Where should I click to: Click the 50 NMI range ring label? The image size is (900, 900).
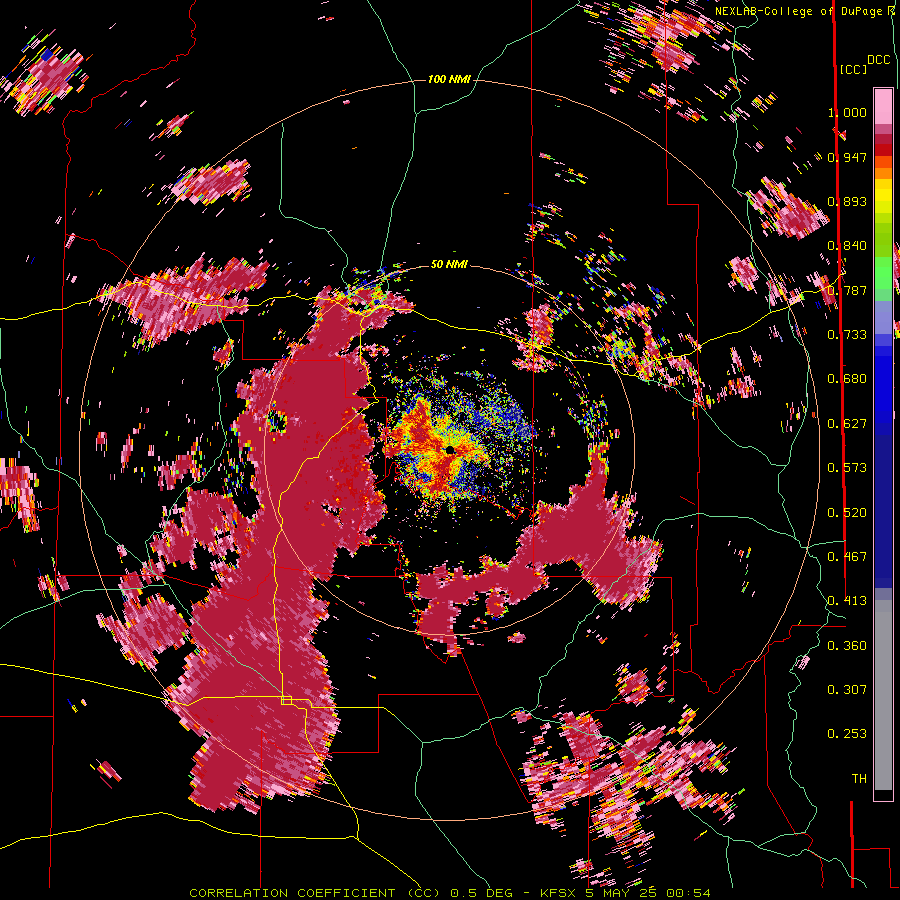point(449,264)
